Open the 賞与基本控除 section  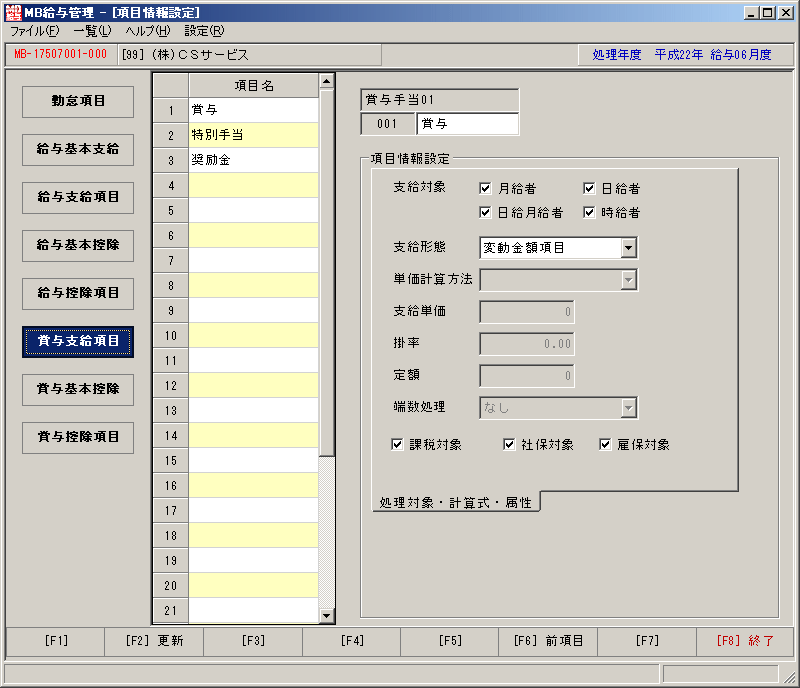click(78, 389)
